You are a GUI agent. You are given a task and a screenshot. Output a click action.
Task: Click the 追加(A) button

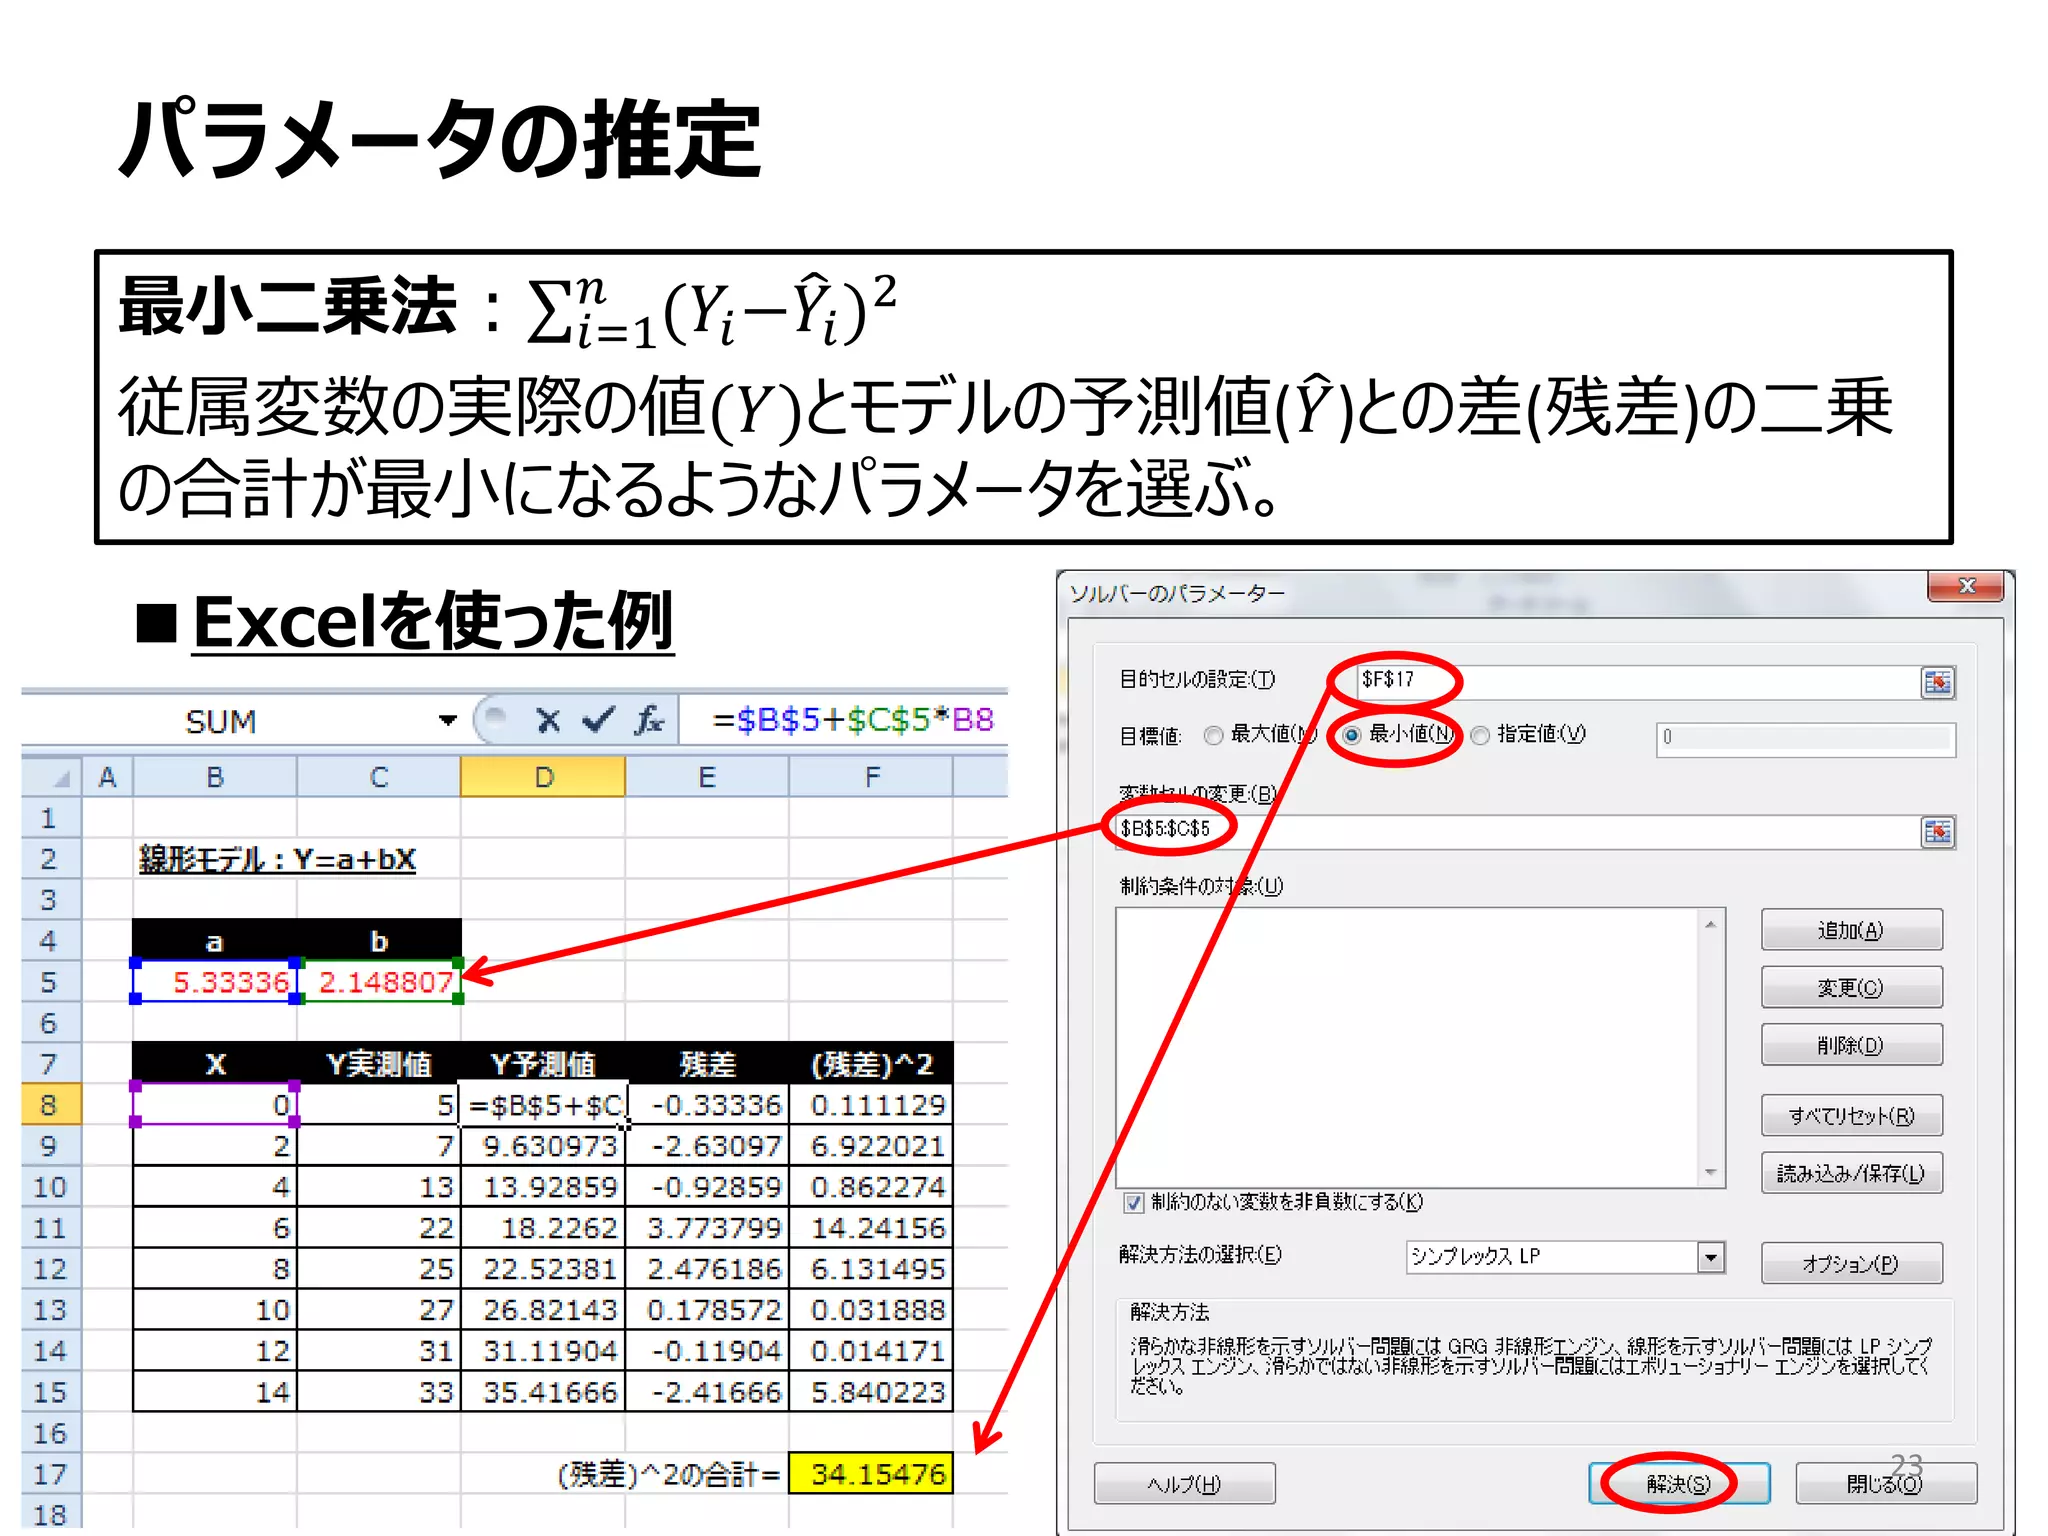pos(1851,930)
